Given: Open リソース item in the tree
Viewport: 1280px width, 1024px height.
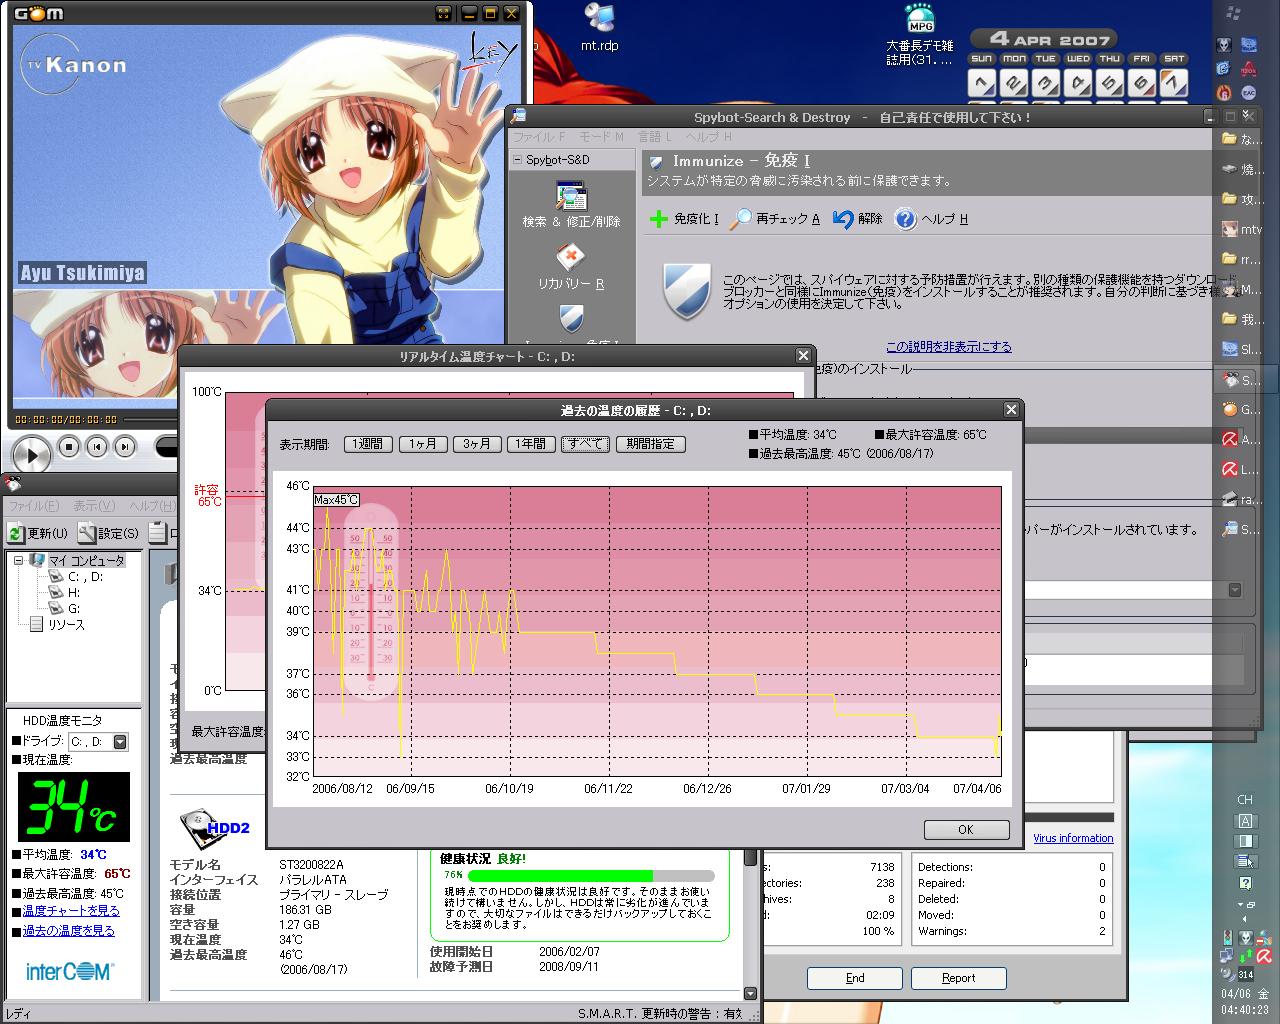Looking at the screenshot, I should pos(66,625).
